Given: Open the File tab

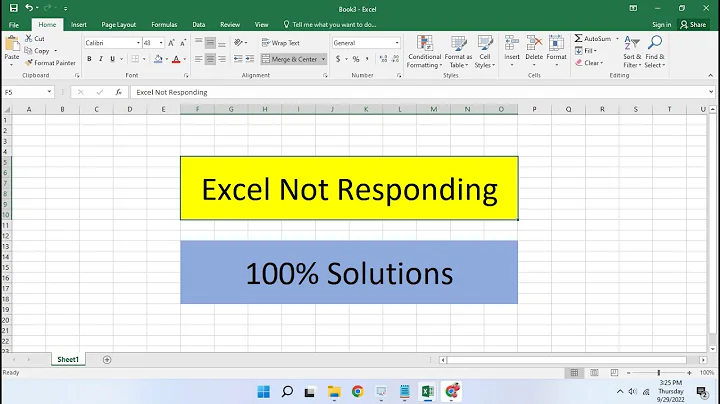Looking at the screenshot, I should 14,24.
